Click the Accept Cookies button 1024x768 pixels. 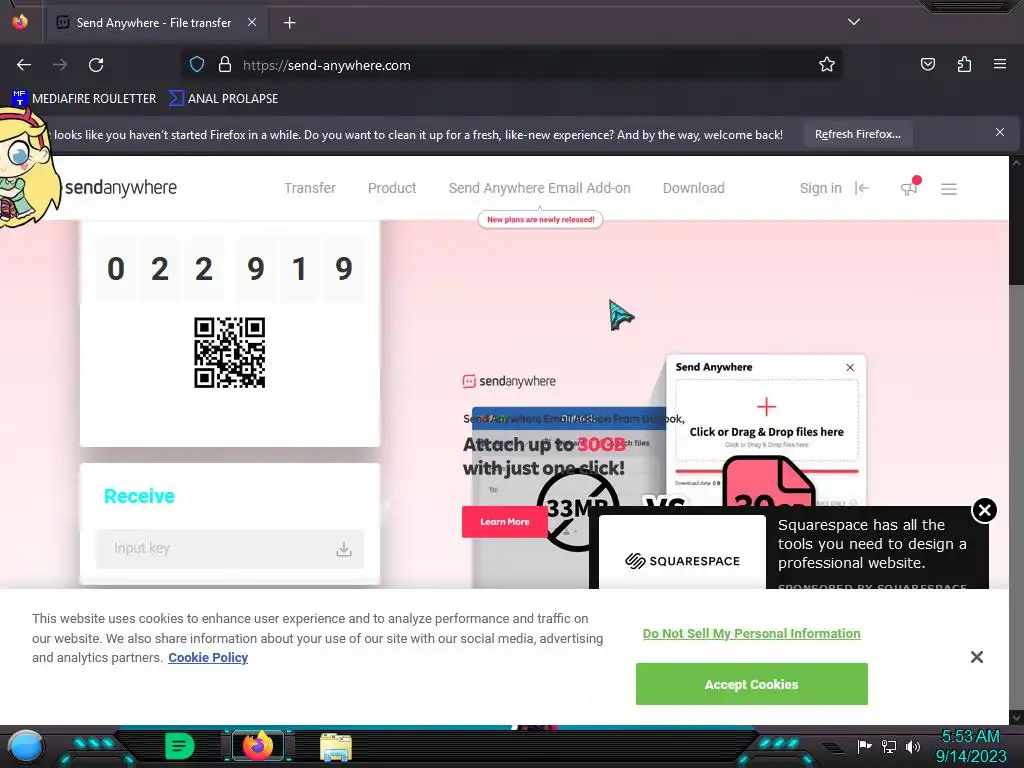(751, 684)
